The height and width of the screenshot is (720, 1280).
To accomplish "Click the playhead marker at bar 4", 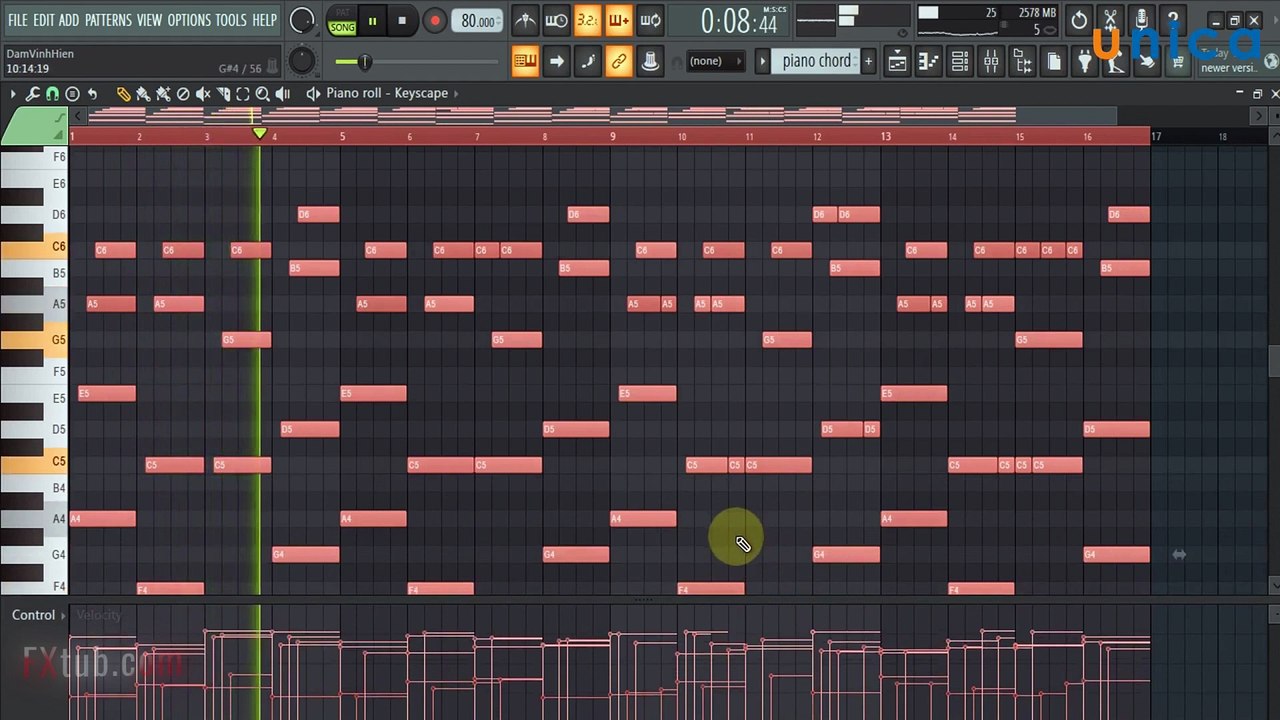I will 260,133.
